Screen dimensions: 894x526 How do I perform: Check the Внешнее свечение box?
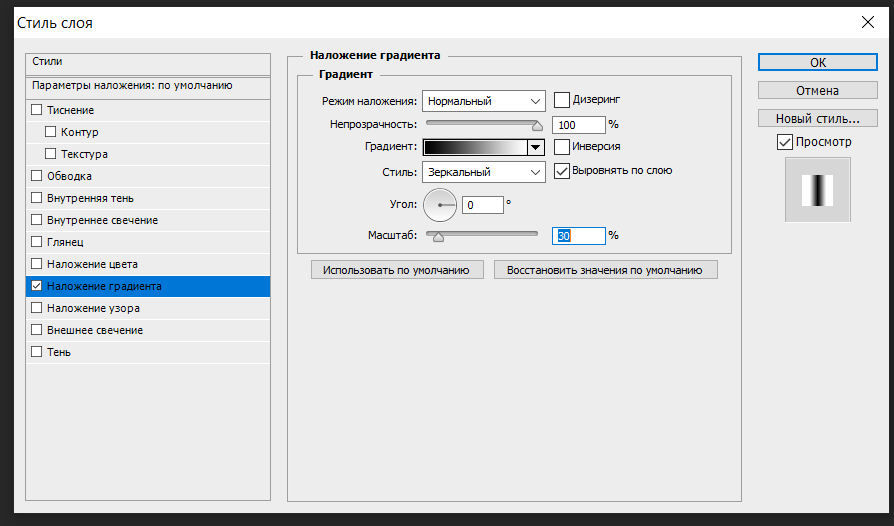pyautogui.click(x=36, y=330)
